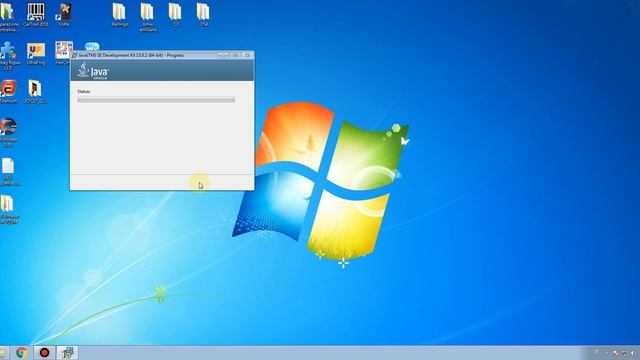Open the Baningo folder on desktop
Image resolution: width=640 pixels, height=360 pixels.
tap(120, 15)
